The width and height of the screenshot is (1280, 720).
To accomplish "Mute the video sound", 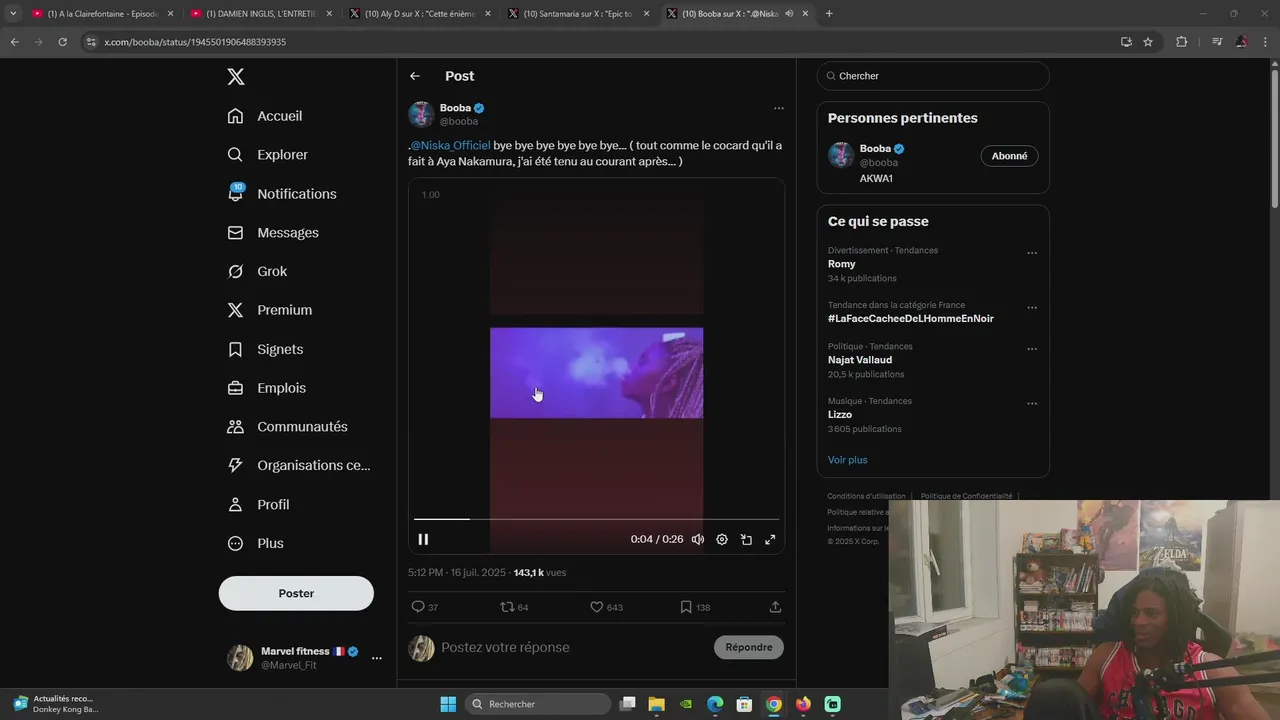I will pos(698,540).
